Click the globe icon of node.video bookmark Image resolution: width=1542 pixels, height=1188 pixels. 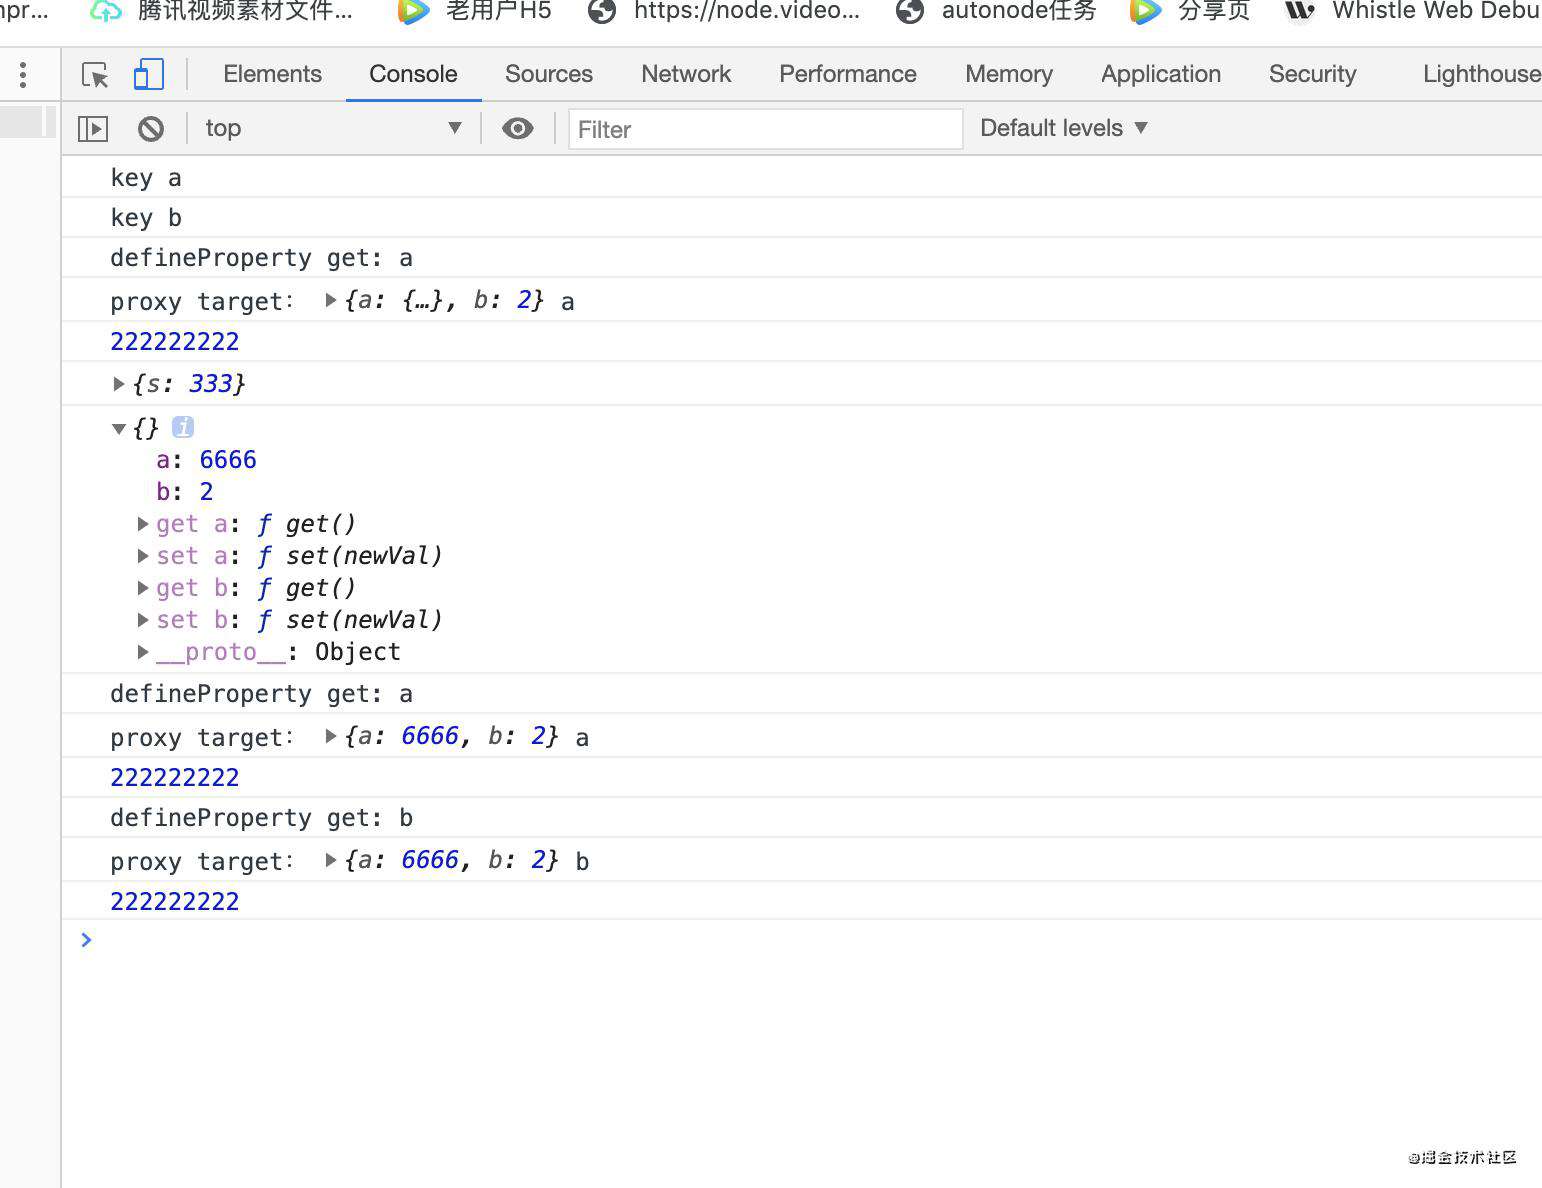602,12
